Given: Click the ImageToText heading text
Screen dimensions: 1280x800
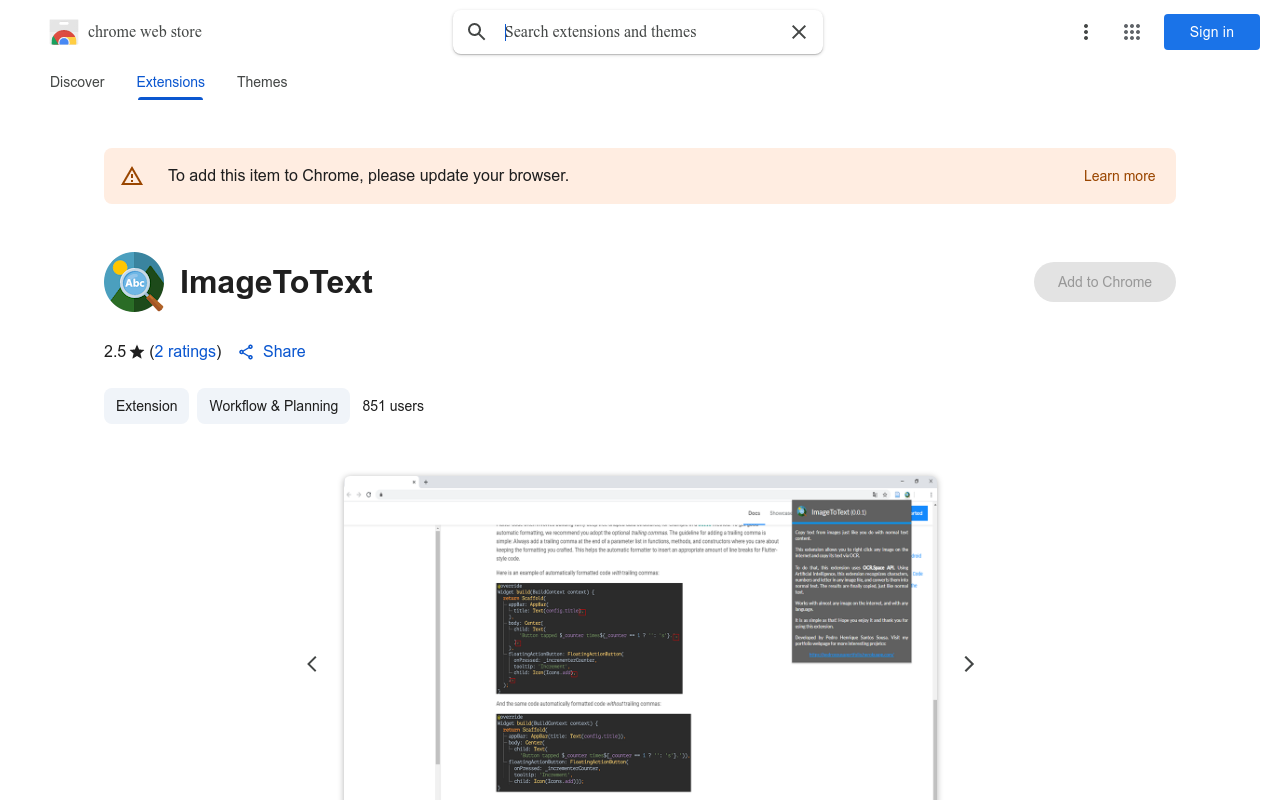Looking at the screenshot, I should click(x=276, y=282).
